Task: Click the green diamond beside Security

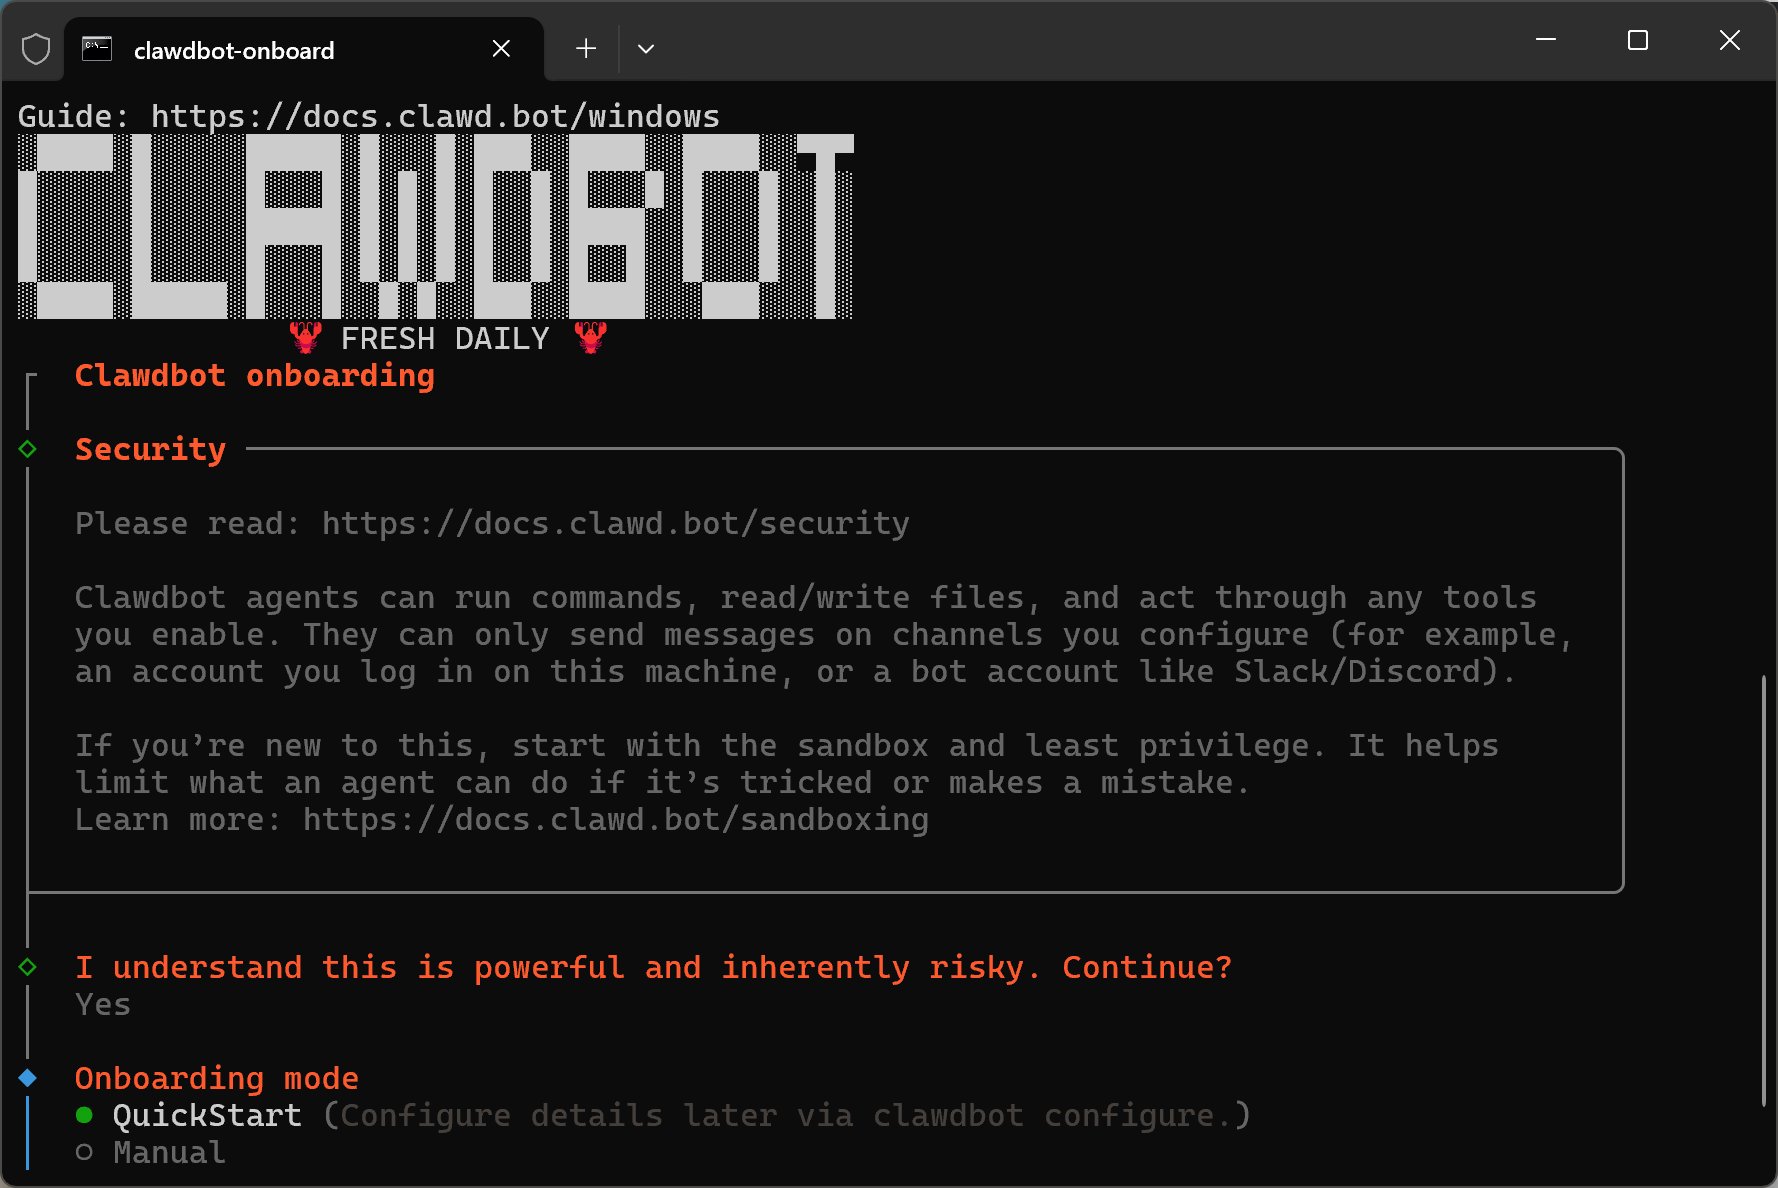Action: tap(28, 449)
